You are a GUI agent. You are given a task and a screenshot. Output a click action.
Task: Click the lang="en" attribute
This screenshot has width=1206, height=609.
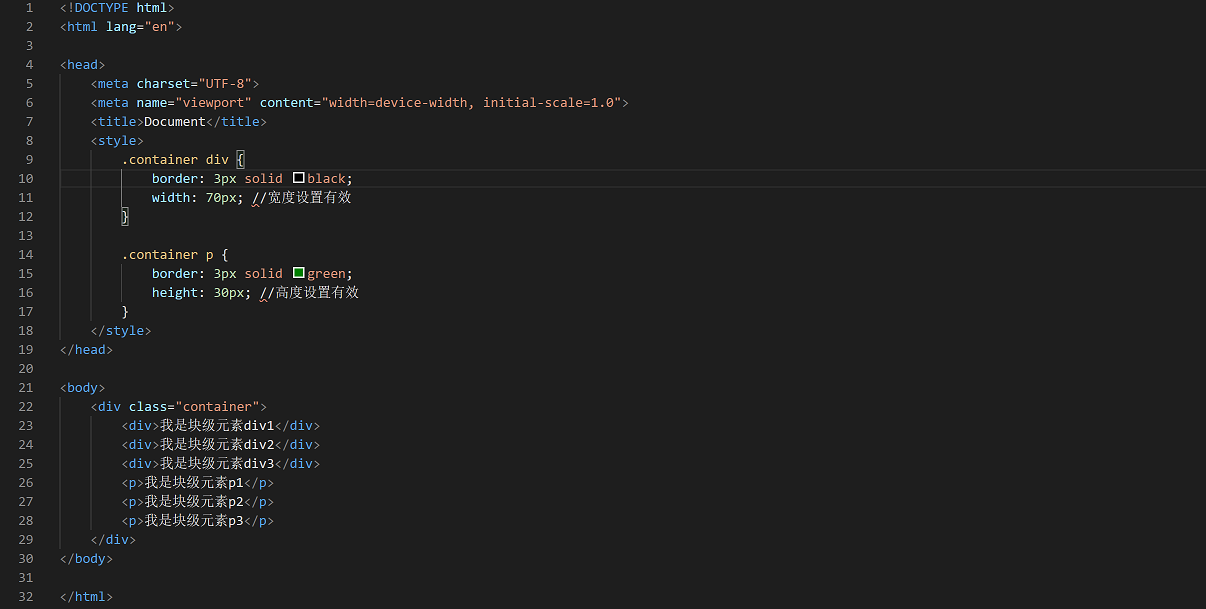(x=140, y=27)
